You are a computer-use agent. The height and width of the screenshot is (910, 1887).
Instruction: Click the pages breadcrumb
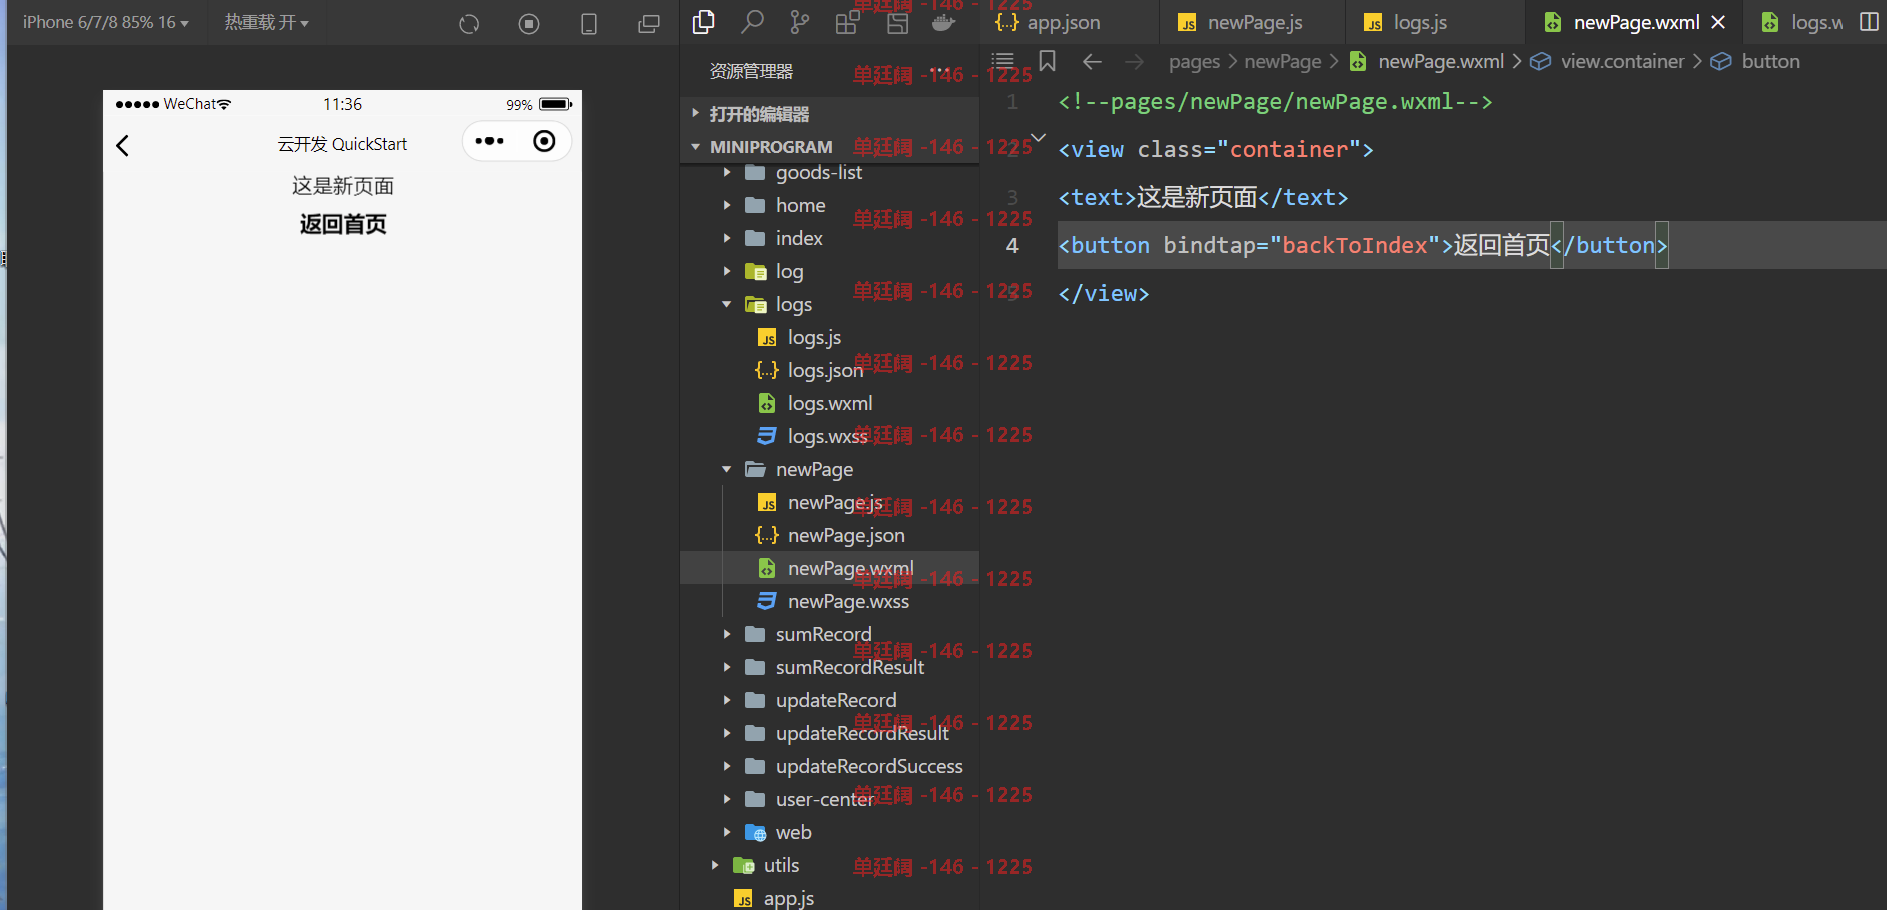pos(1194,62)
